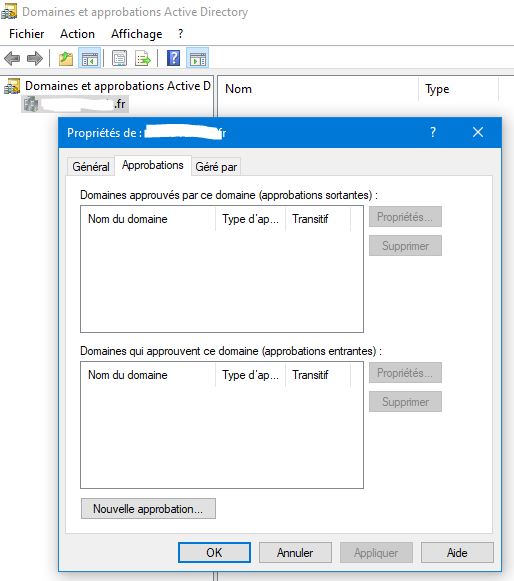Image resolution: width=514 pixels, height=581 pixels.
Task: Click the dialog title bar ? help button
Action: [x=433, y=132]
